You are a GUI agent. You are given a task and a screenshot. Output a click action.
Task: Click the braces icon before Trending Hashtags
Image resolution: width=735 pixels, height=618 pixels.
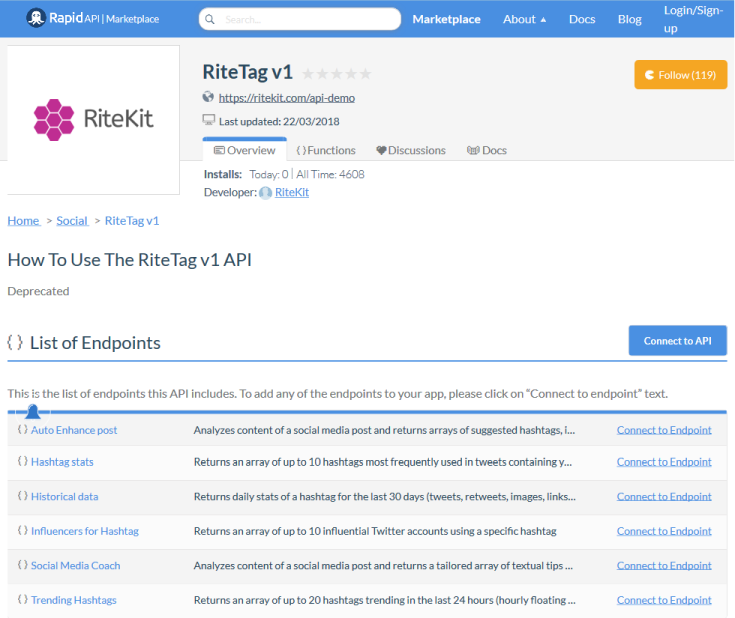coord(22,599)
